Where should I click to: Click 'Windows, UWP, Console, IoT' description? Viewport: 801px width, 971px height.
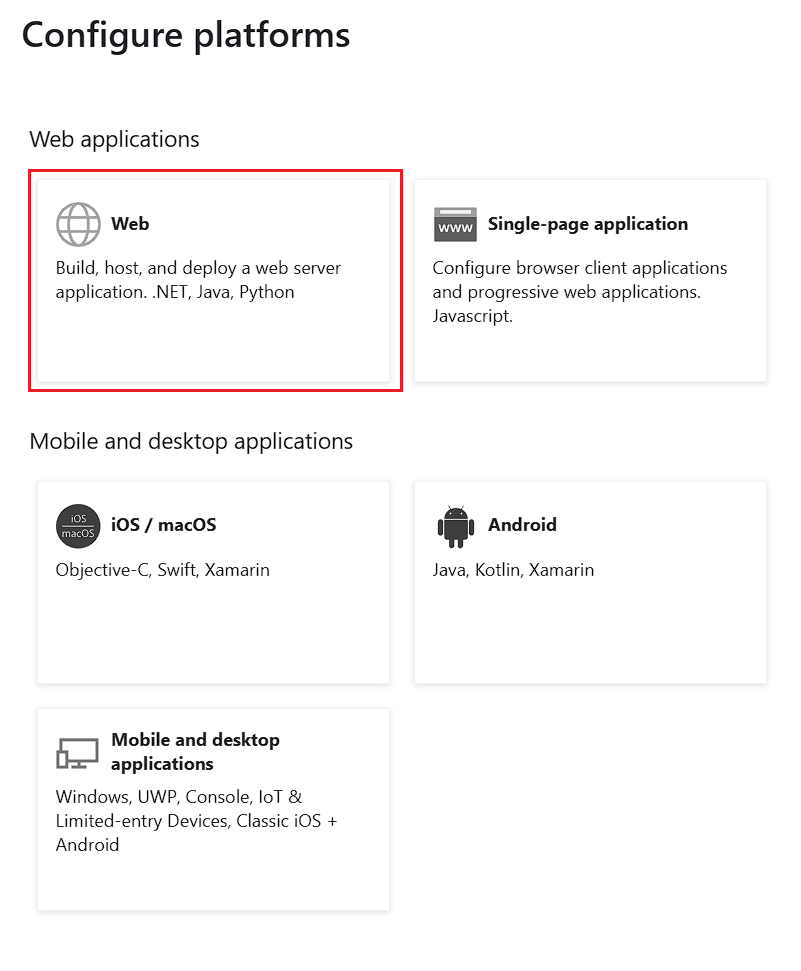(196, 821)
